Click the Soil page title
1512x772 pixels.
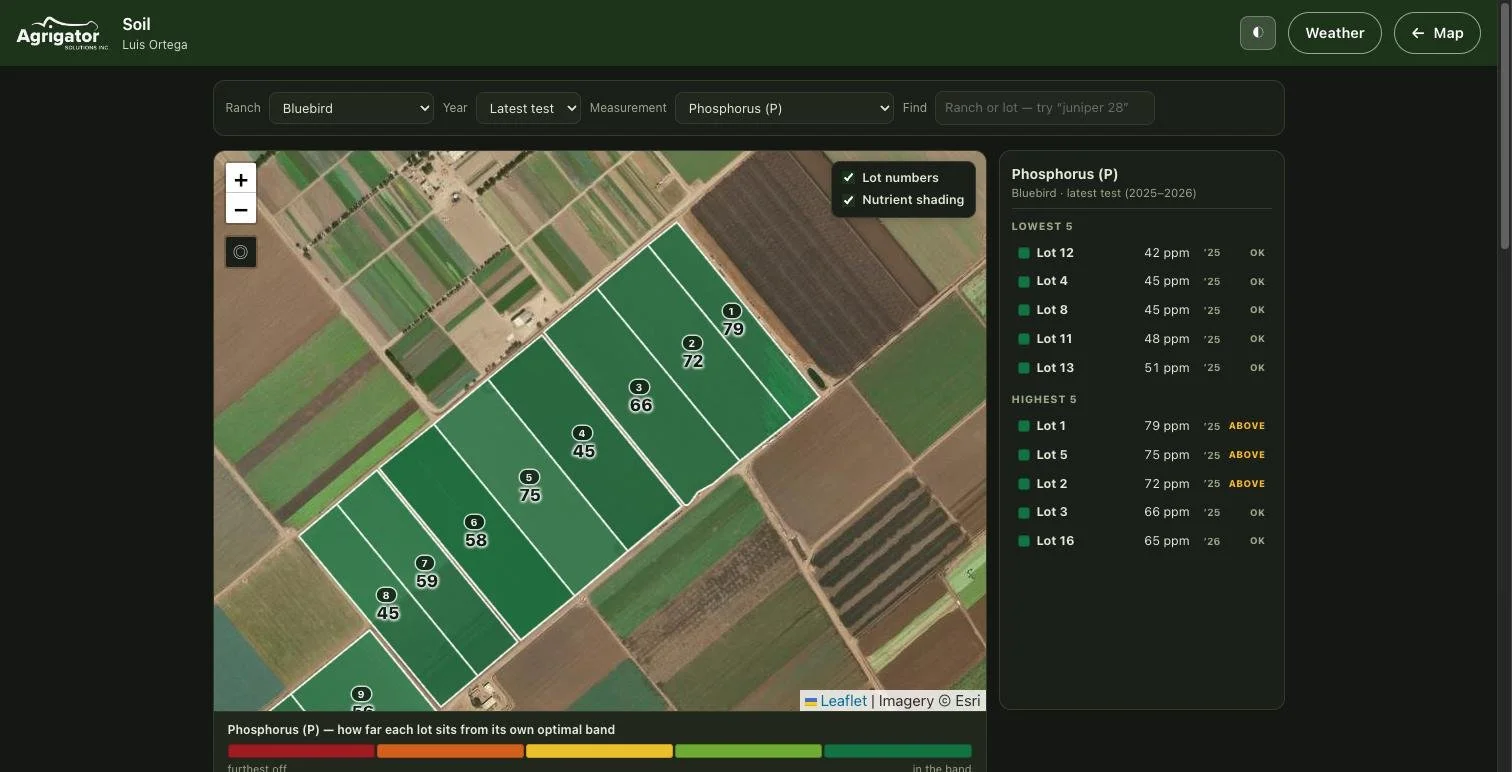click(136, 24)
